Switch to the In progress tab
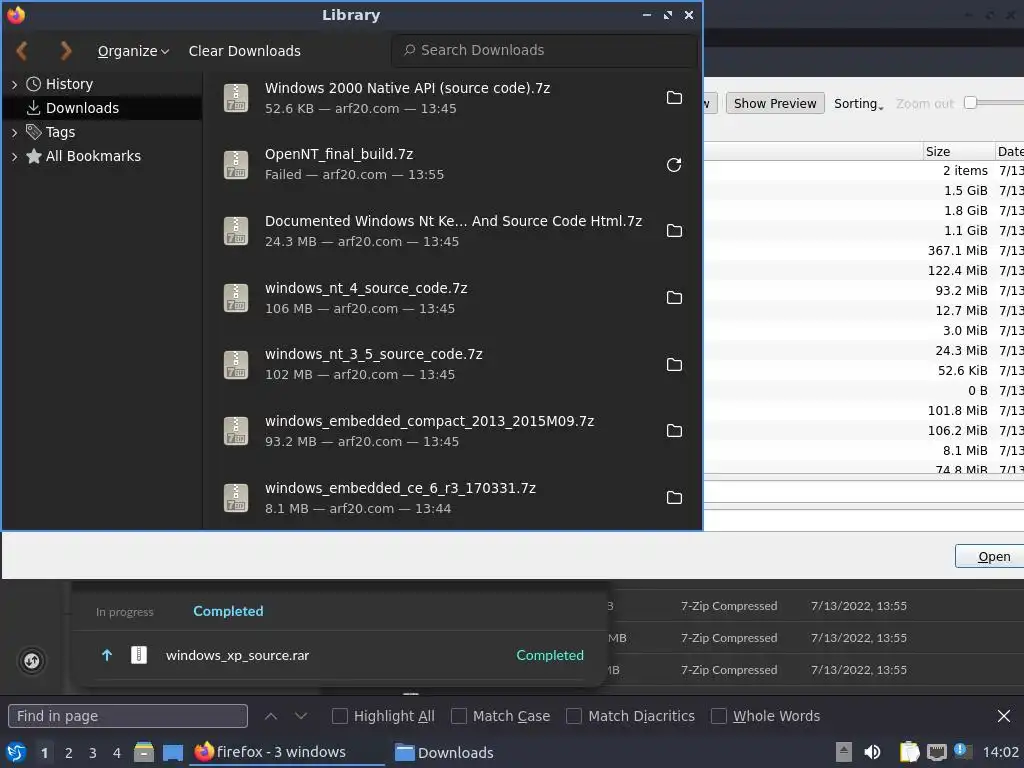The image size is (1024, 768). tap(125, 612)
